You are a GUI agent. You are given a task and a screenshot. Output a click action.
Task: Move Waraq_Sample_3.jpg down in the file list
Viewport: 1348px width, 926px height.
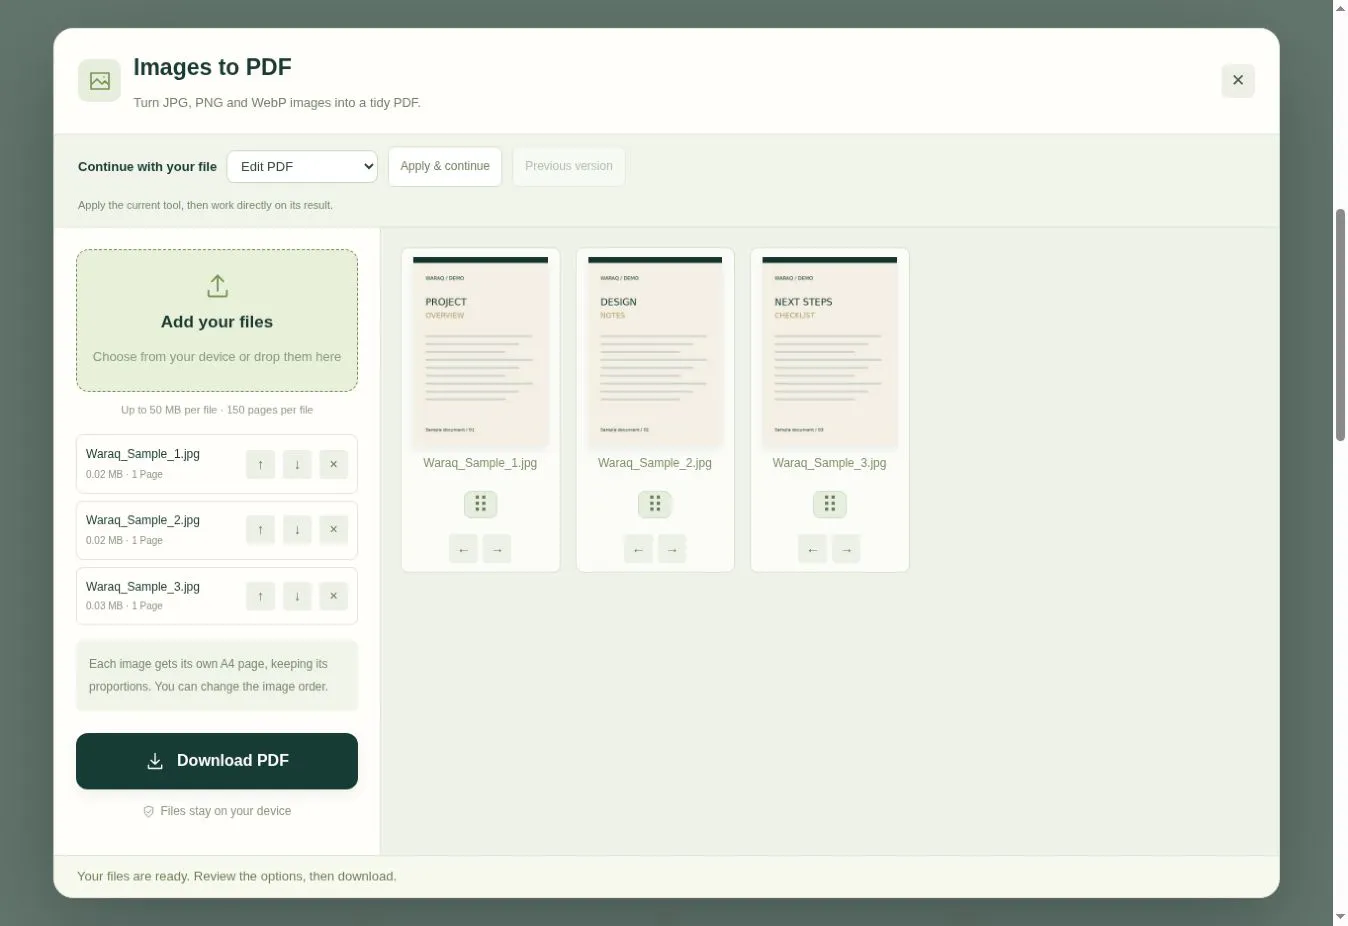tap(297, 596)
